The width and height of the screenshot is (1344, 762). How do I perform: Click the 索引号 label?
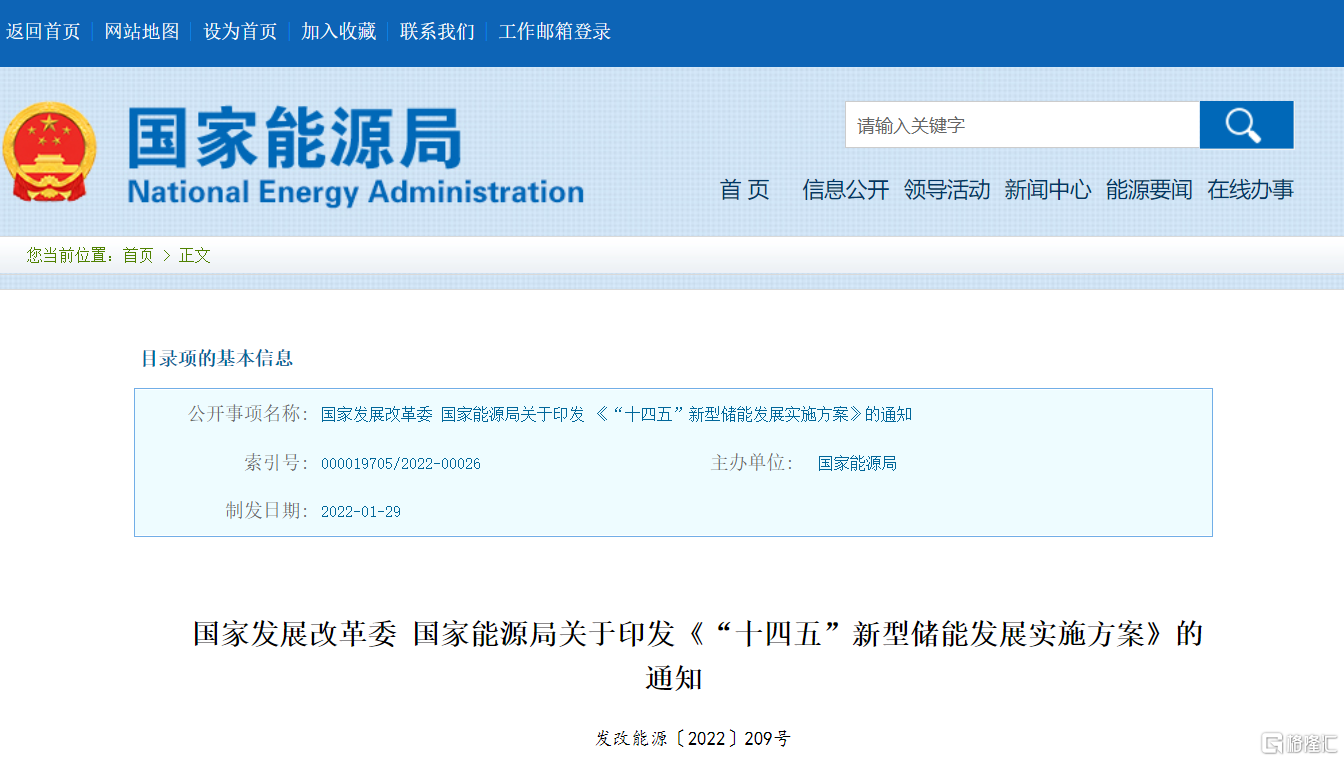[277, 463]
